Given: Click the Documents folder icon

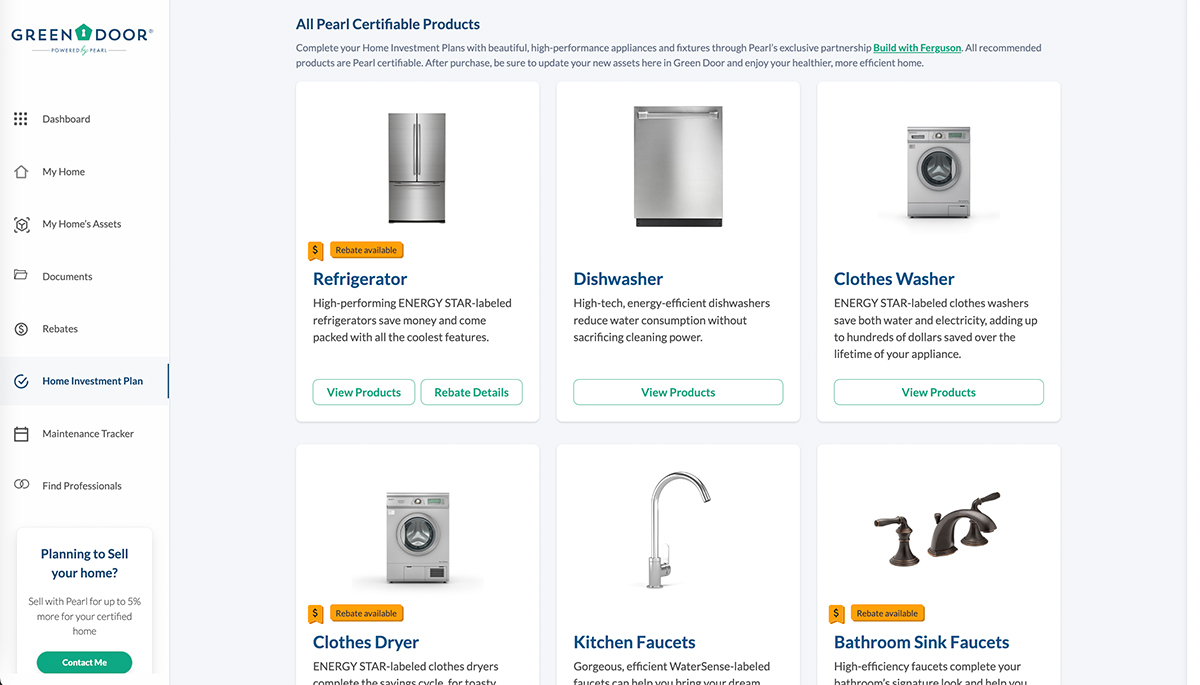Looking at the screenshot, I should click(20, 276).
